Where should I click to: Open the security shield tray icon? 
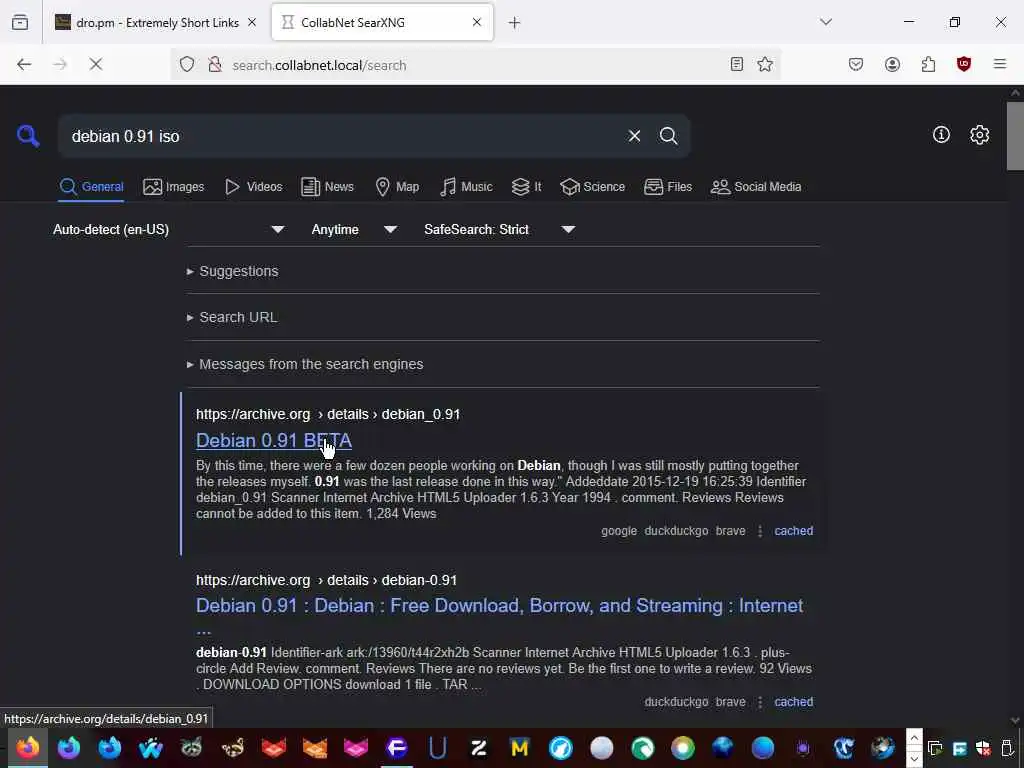(x=984, y=748)
